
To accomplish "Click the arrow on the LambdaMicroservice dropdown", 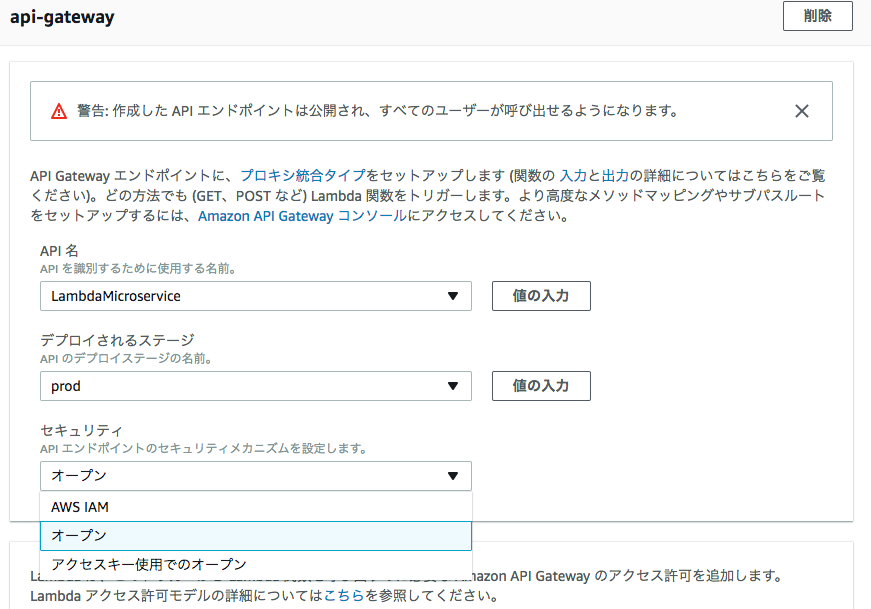I will (453, 296).
